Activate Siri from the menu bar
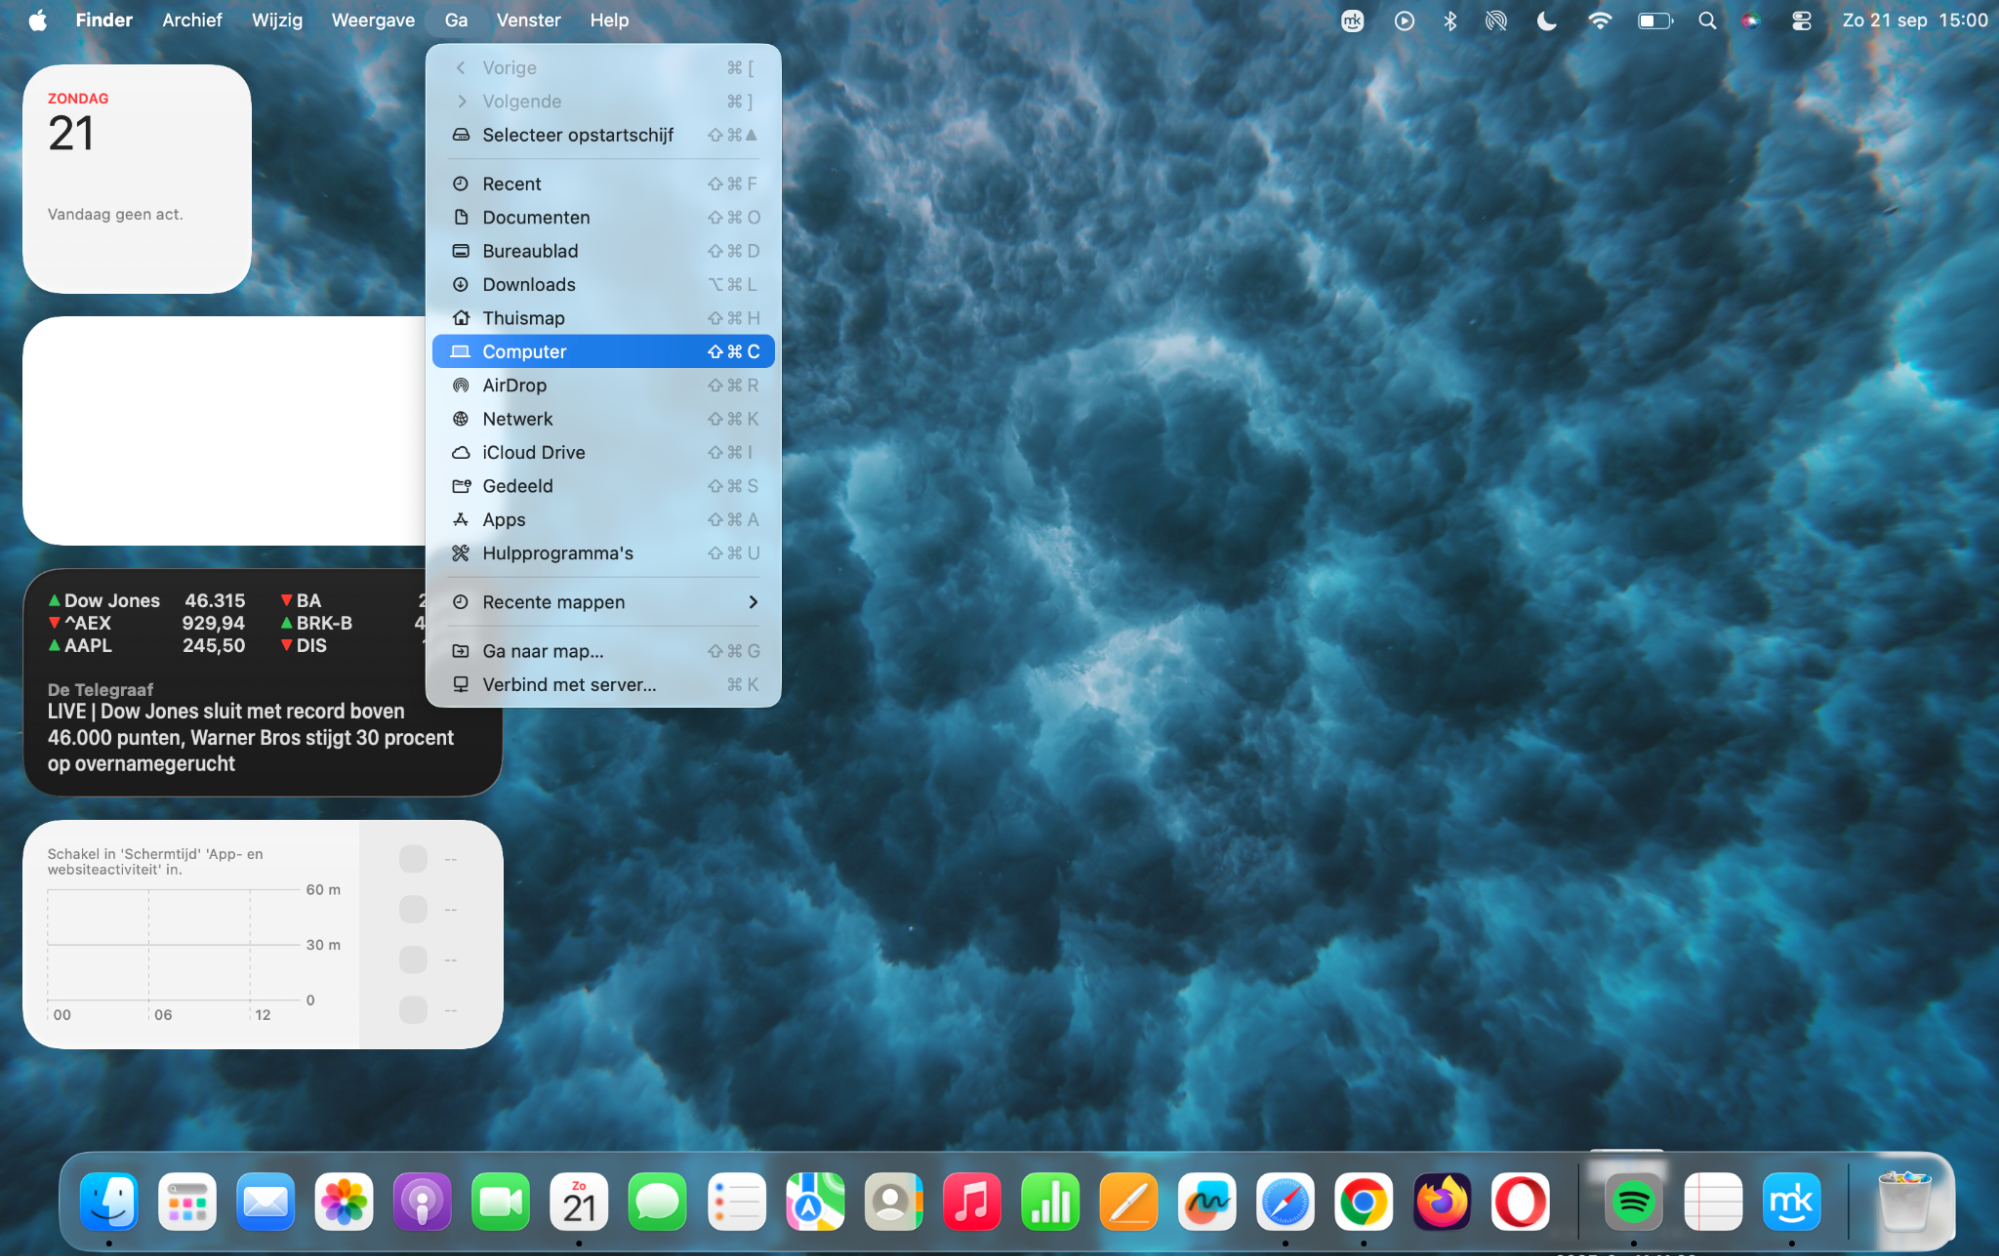Image resolution: width=1999 pixels, height=1257 pixels. coord(1749,20)
